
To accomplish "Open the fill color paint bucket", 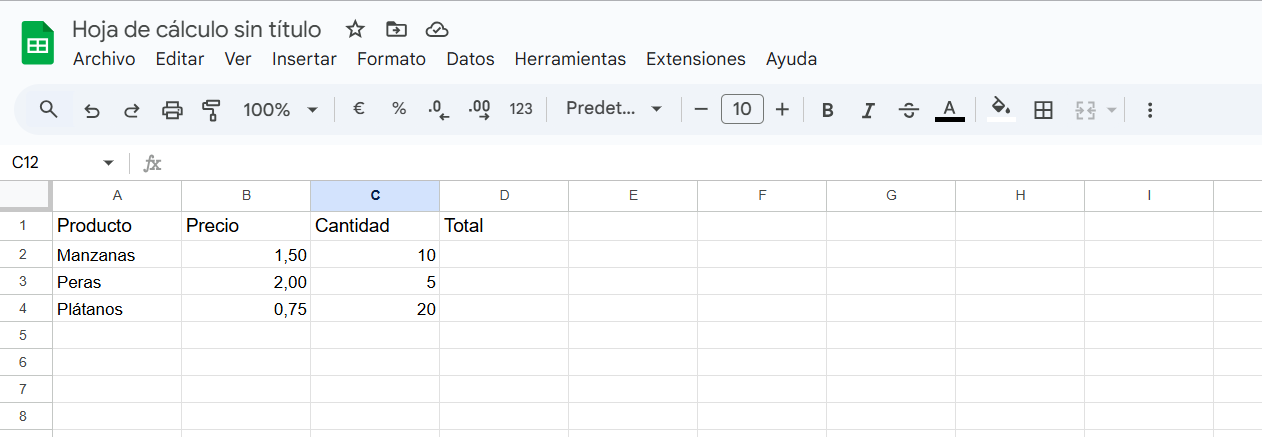I will pyautogui.click(x=1001, y=108).
